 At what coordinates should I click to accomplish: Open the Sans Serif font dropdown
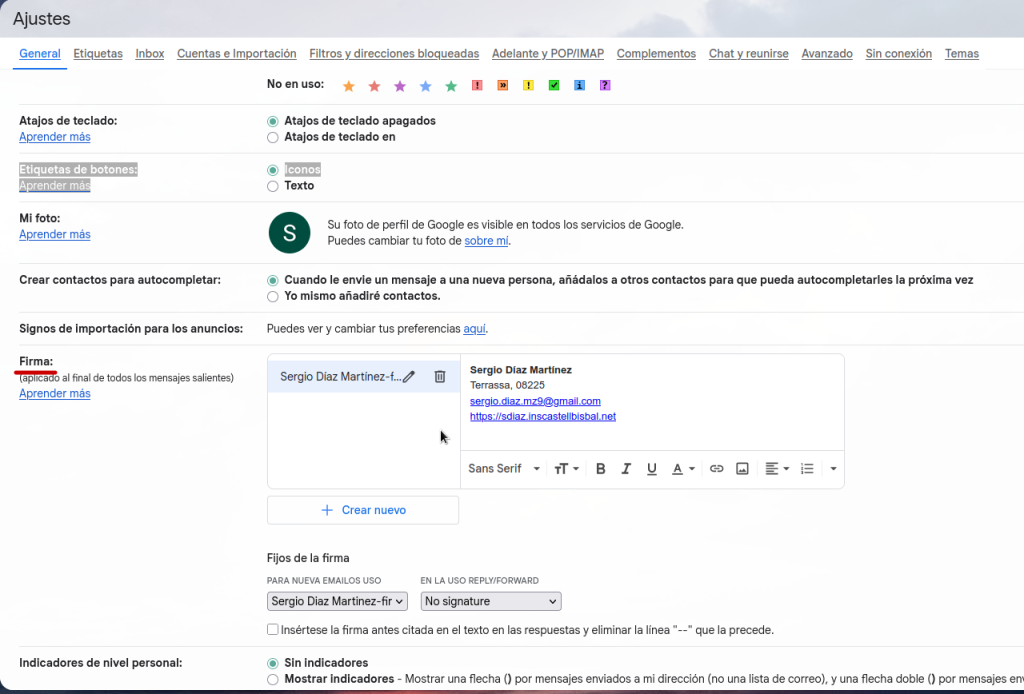tap(504, 469)
